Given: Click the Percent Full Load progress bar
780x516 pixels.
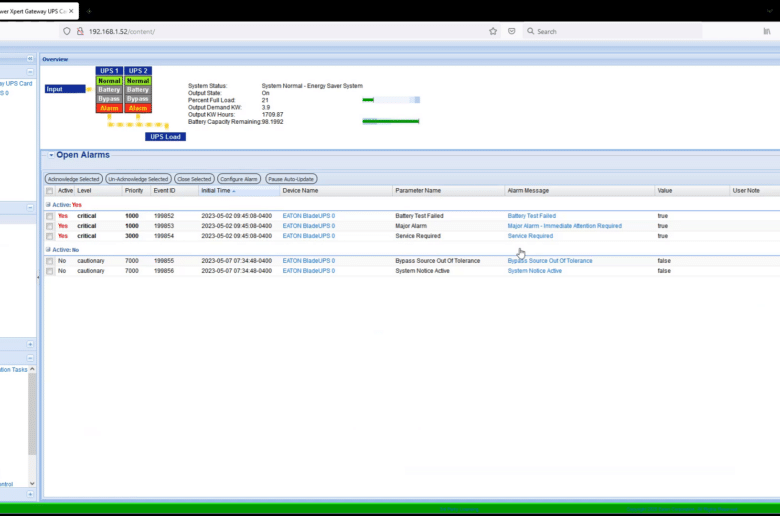Looking at the screenshot, I should point(391,100).
